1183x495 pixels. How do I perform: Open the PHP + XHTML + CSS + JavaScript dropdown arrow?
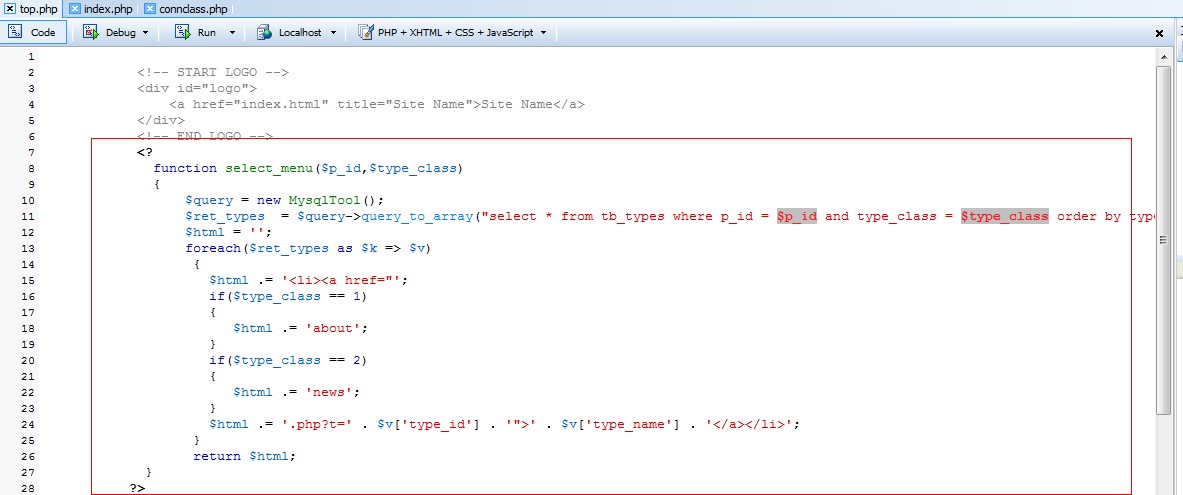pyautogui.click(x=543, y=33)
